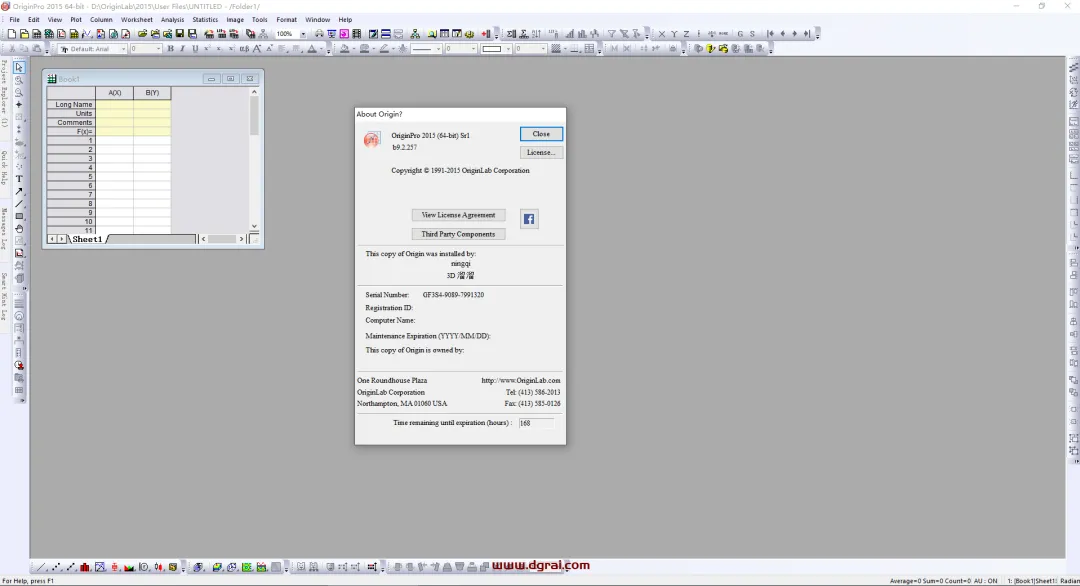Click the Facebook icon in About dialog
The image size is (1080, 586).
pos(529,219)
